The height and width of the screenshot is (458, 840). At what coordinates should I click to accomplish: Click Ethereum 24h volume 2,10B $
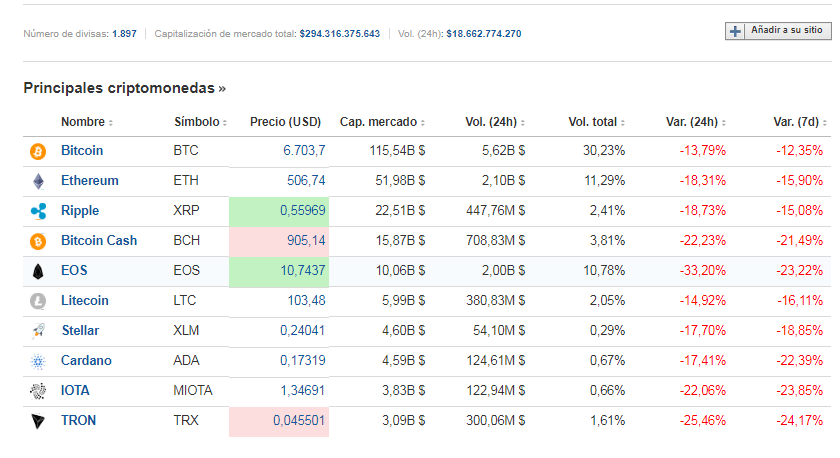pyautogui.click(x=503, y=181)
